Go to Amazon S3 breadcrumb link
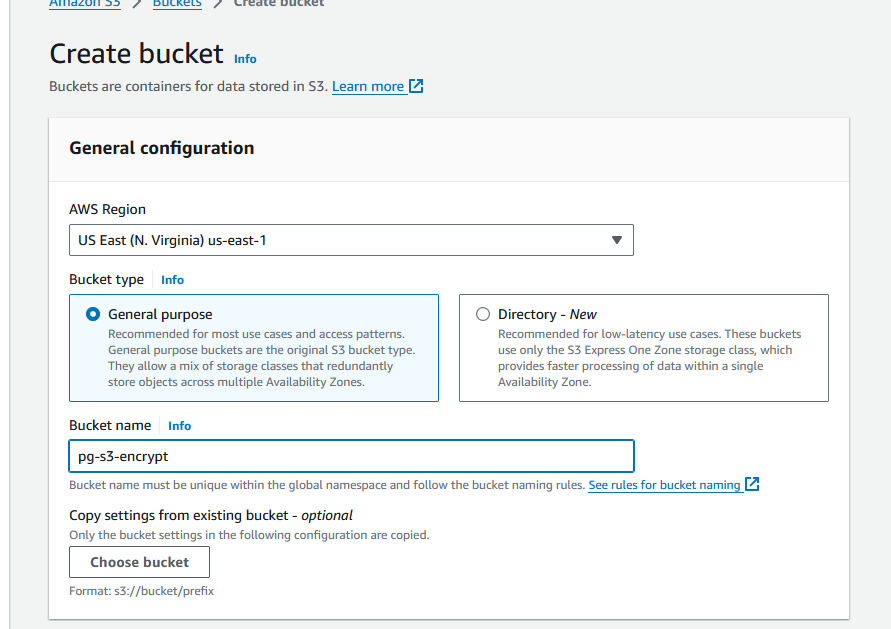This screenshot has width=891, height=629. [x=84, y=3]
